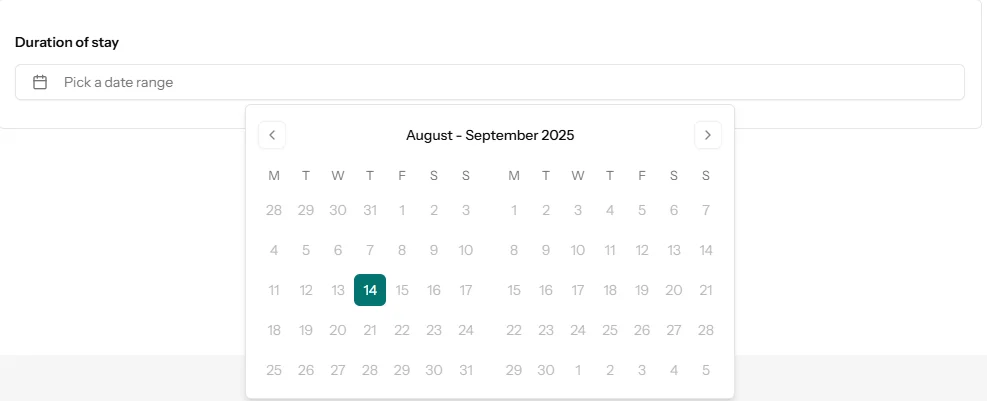Screen dimensions: 987x401
Task: Select July 28 in left calendar grid
Action: pos(274,210)
